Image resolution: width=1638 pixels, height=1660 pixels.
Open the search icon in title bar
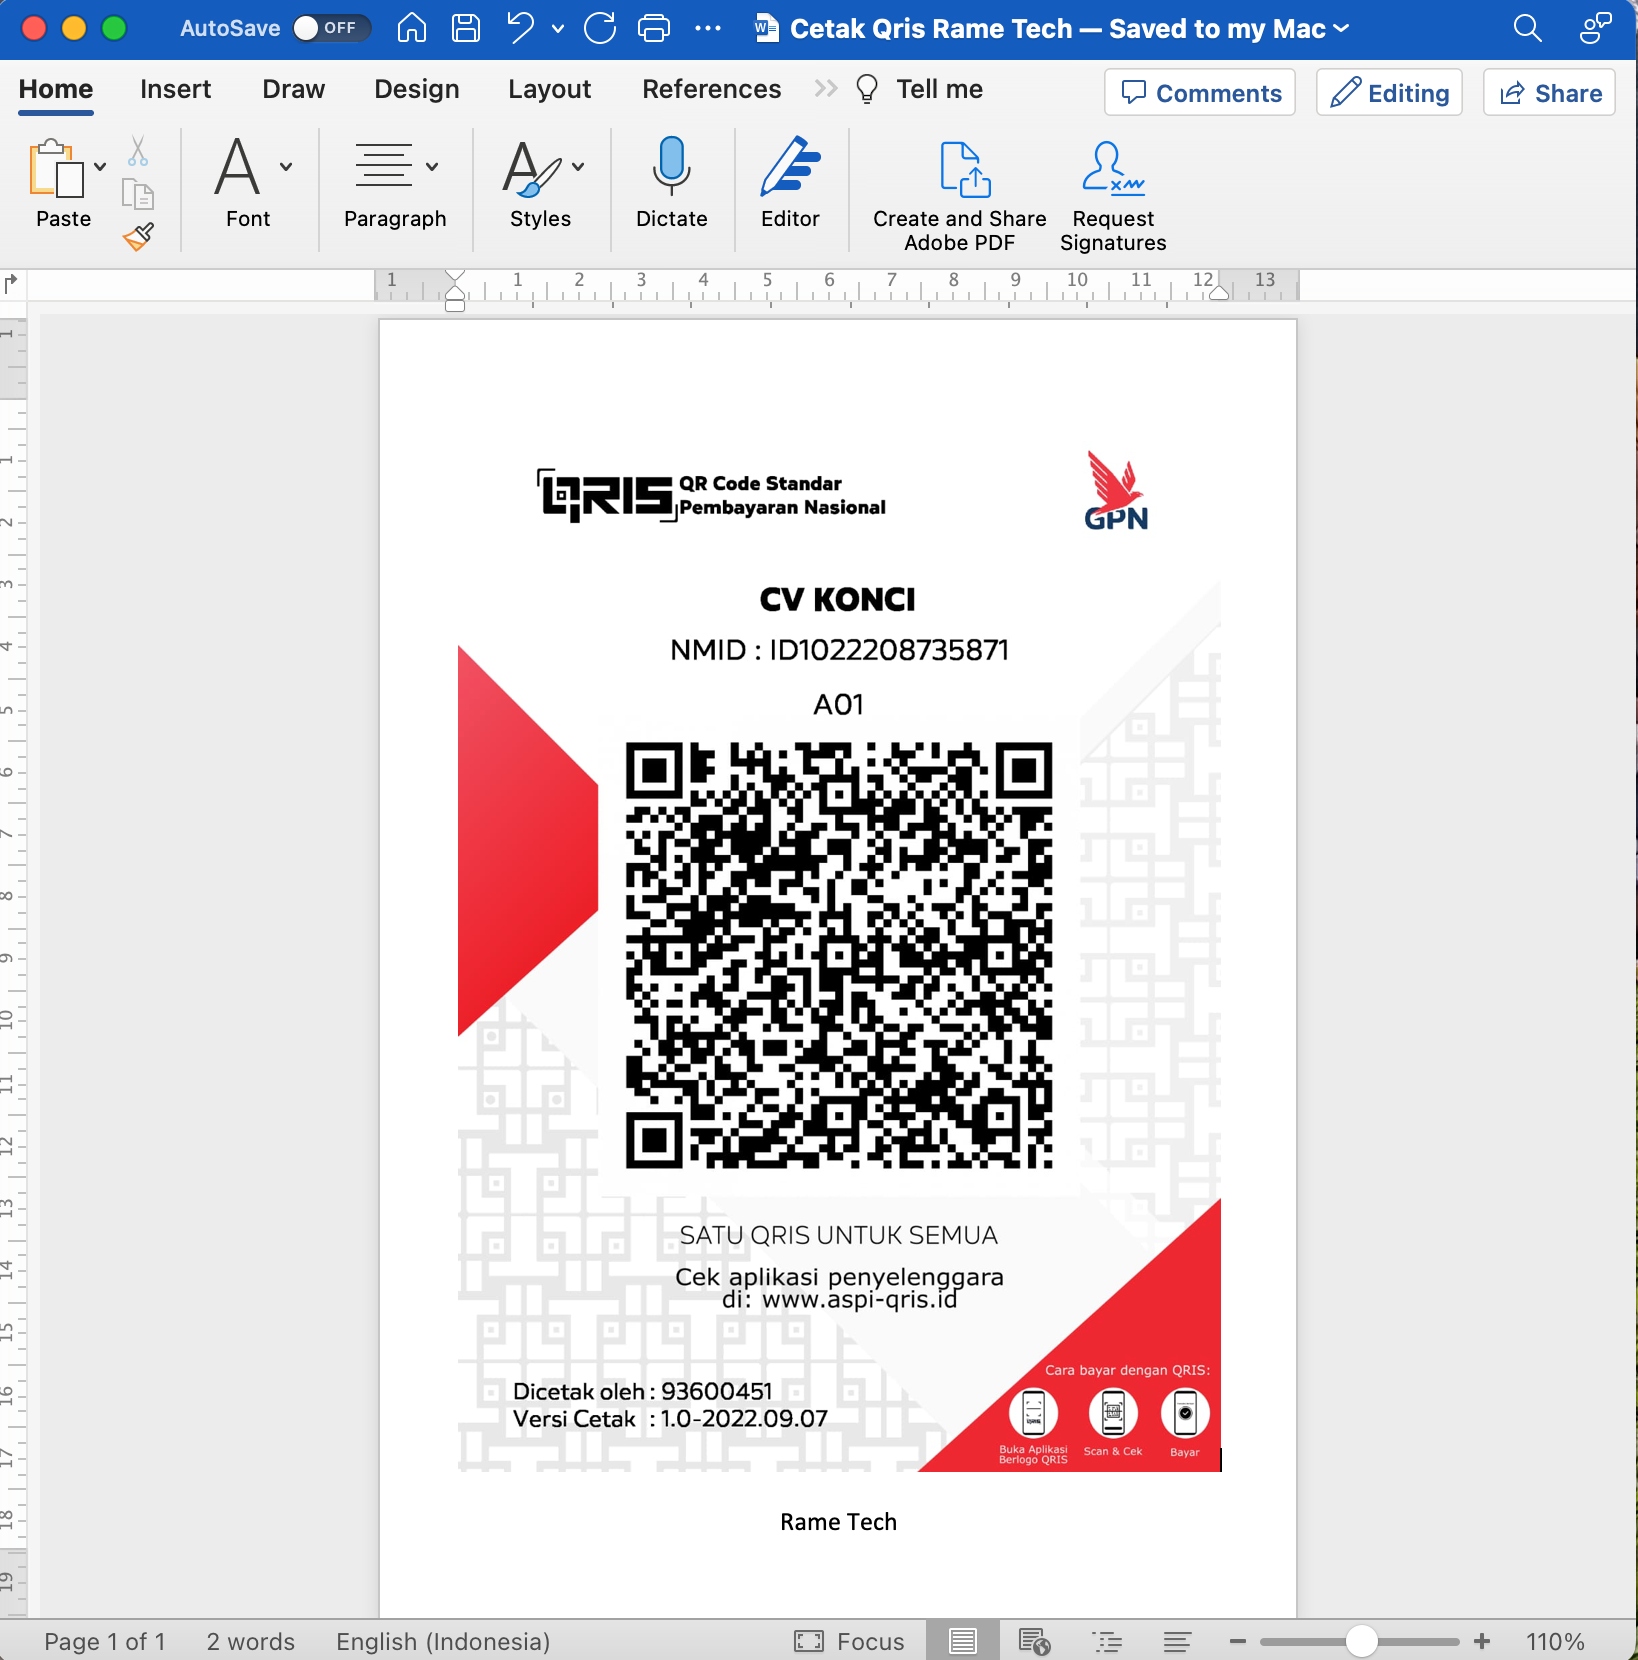tap(1526, 29)
